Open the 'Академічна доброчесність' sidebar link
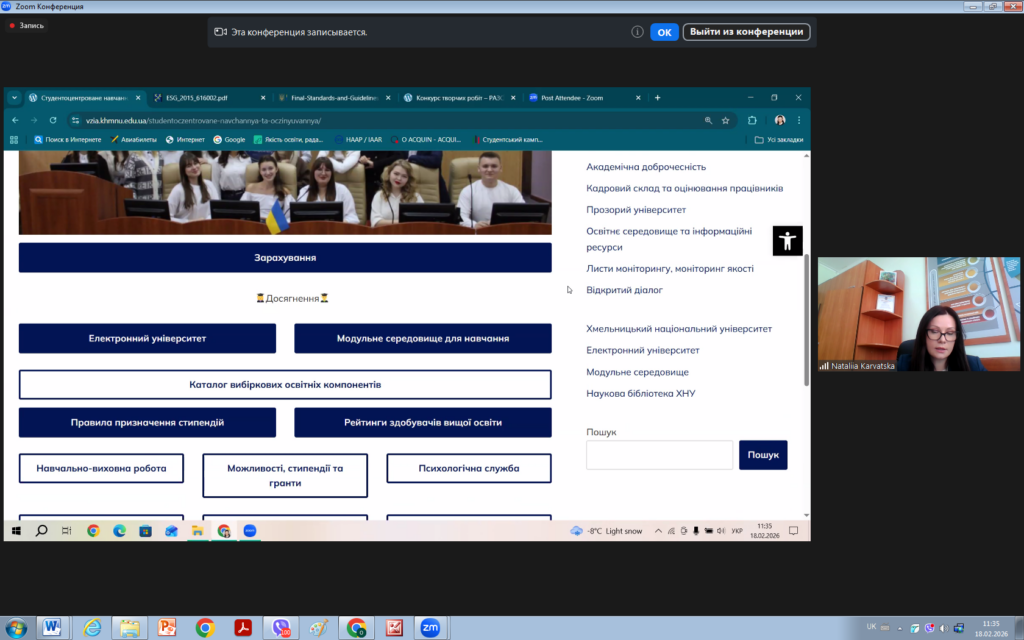Viewport: 1024px width, 640px height. [646, 167]
